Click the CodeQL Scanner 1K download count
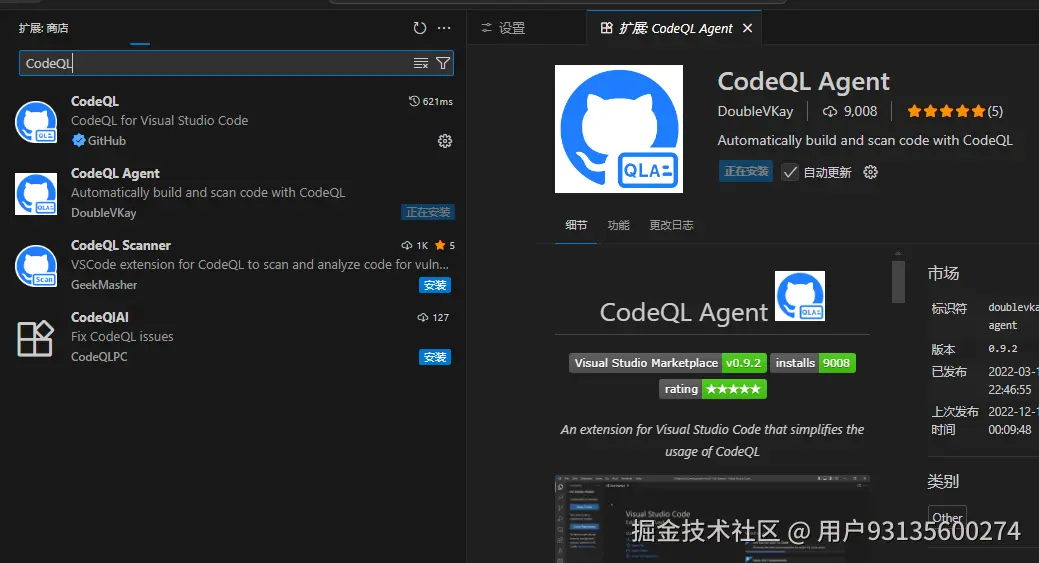Viewport: 1039px width, 563px height. point(415,245)
